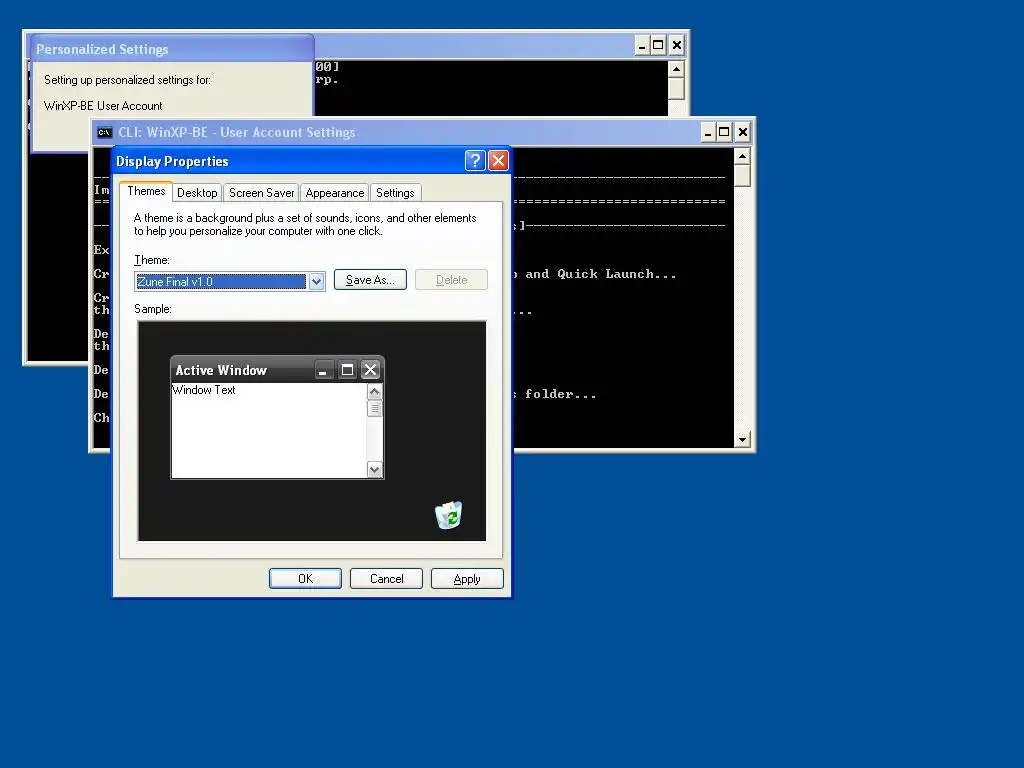The width and height of the screenshot is (1024, 768).
Task: Switch to the Desktop tab
Action: click(197, 193)
